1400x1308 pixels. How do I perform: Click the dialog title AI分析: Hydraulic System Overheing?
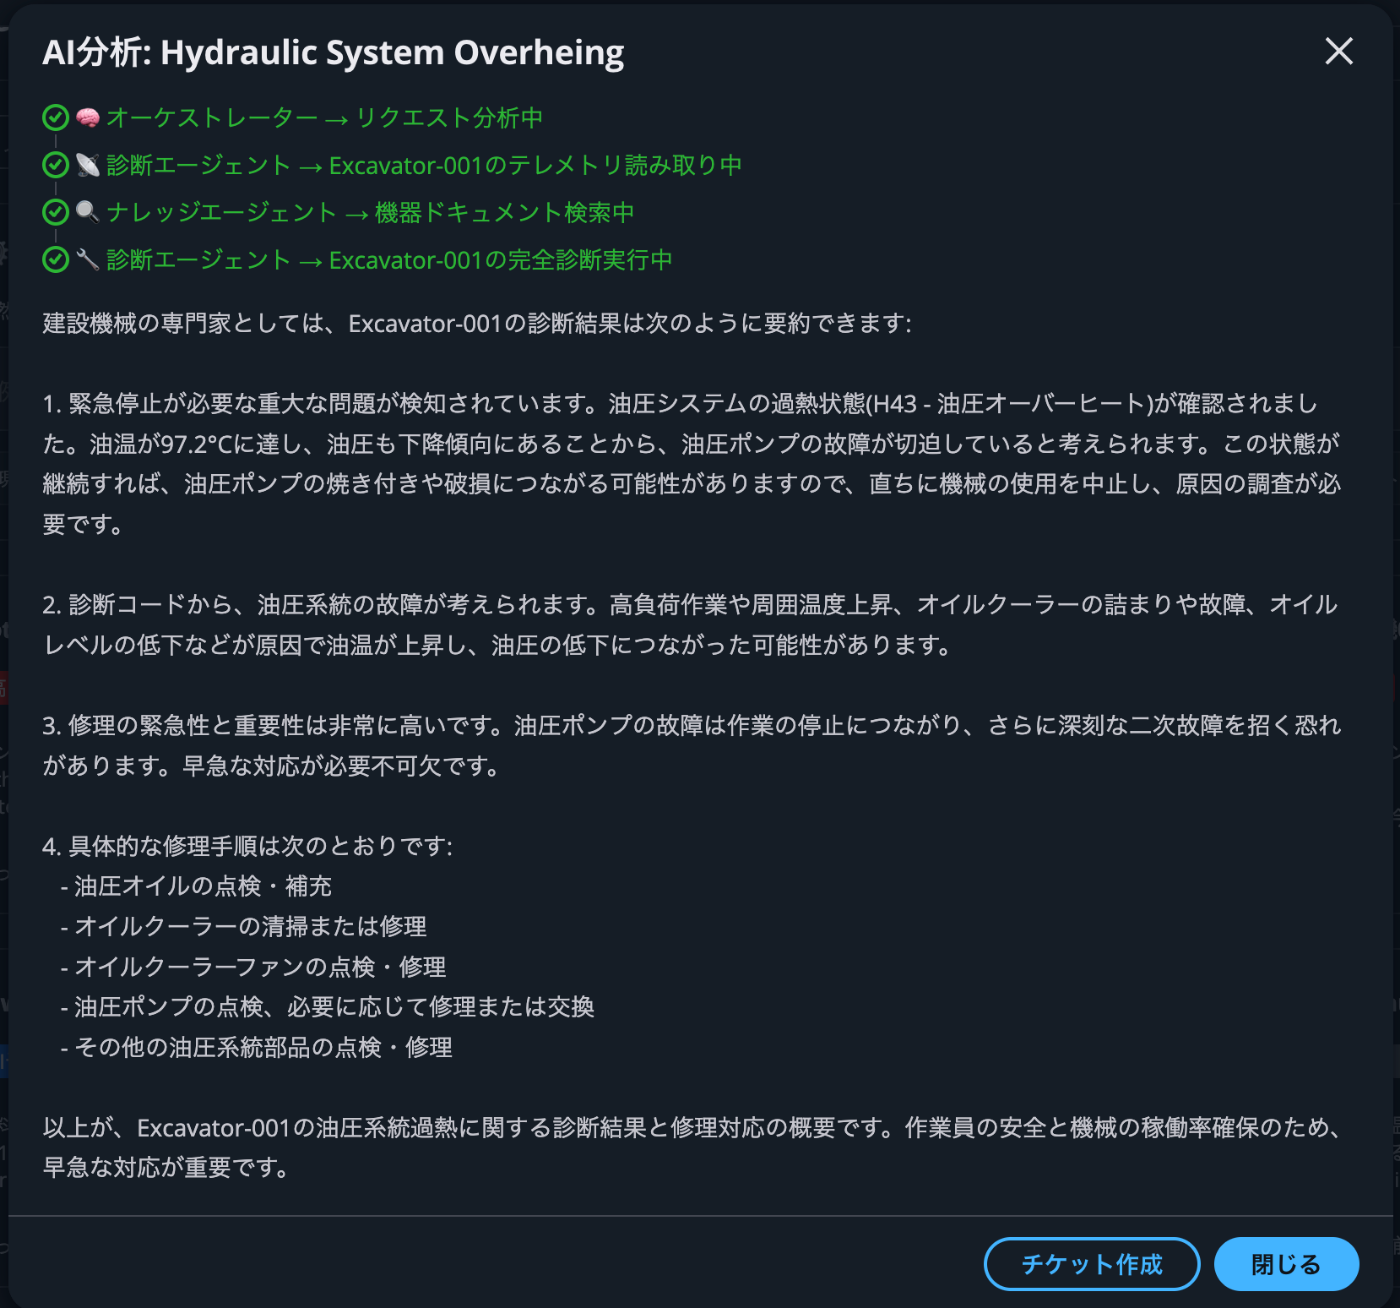click(x=333, y=52)
